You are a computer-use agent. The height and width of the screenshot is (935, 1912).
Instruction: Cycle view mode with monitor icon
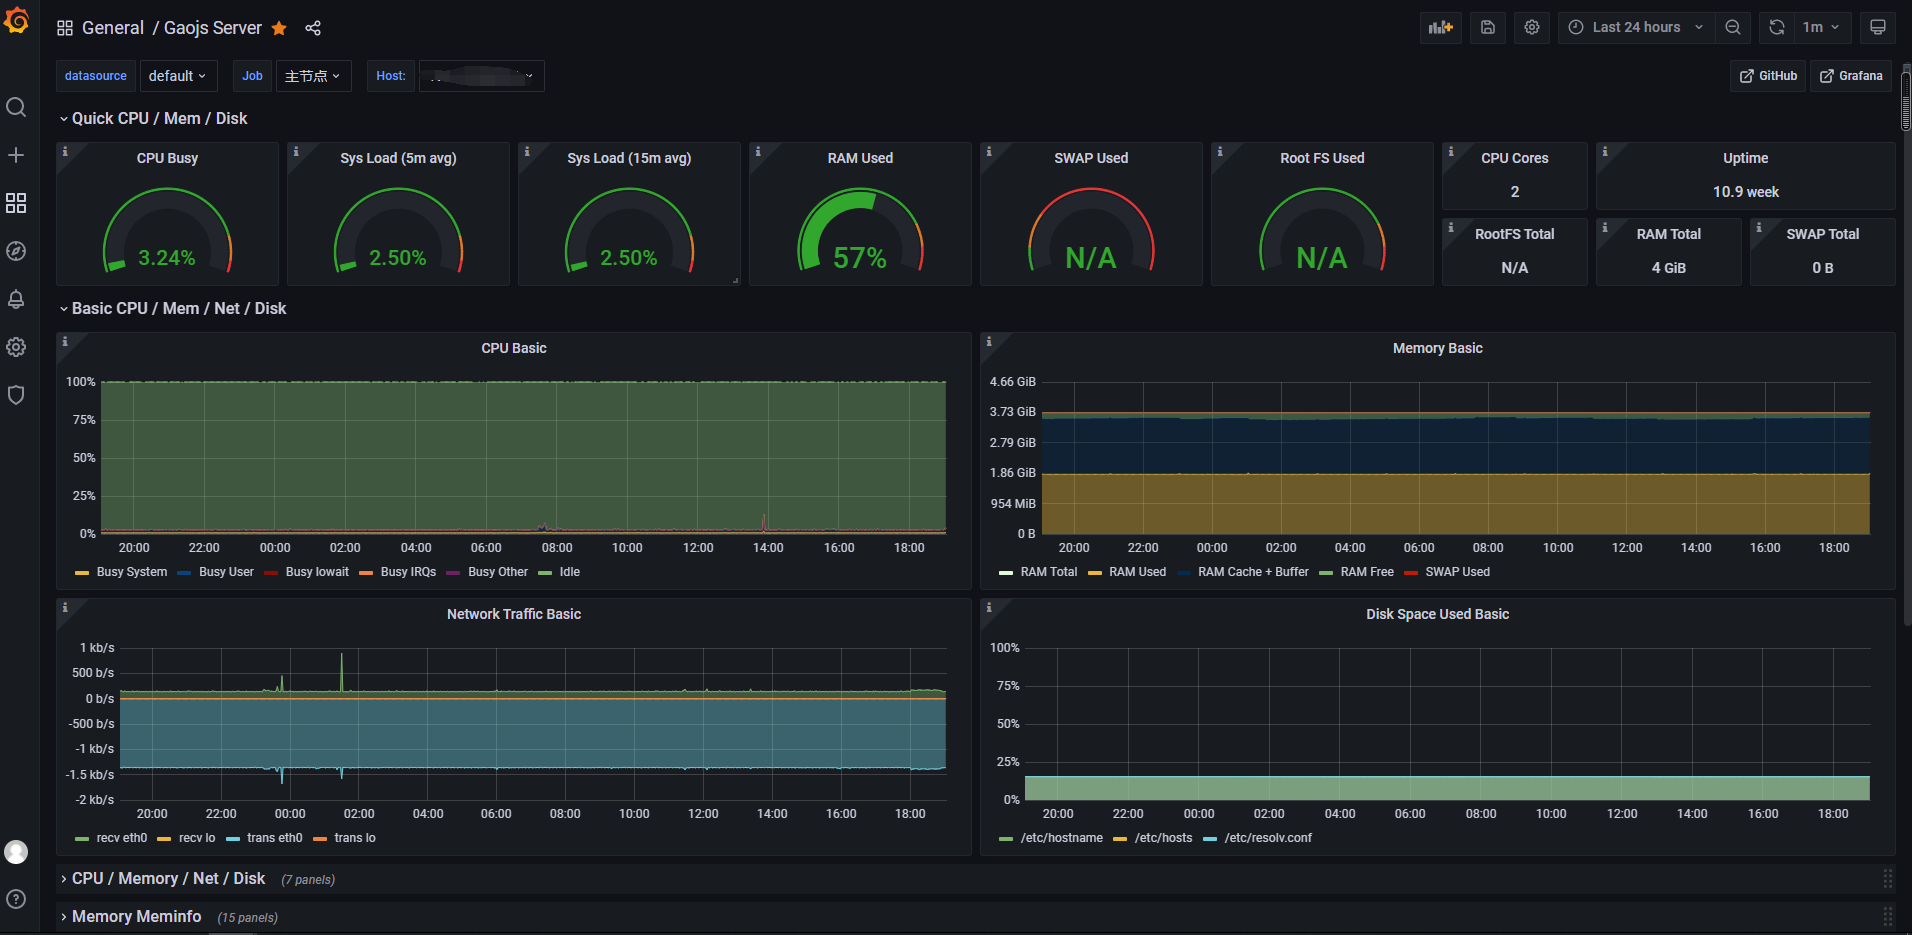pyautogui.click(x=1878, y=28)
